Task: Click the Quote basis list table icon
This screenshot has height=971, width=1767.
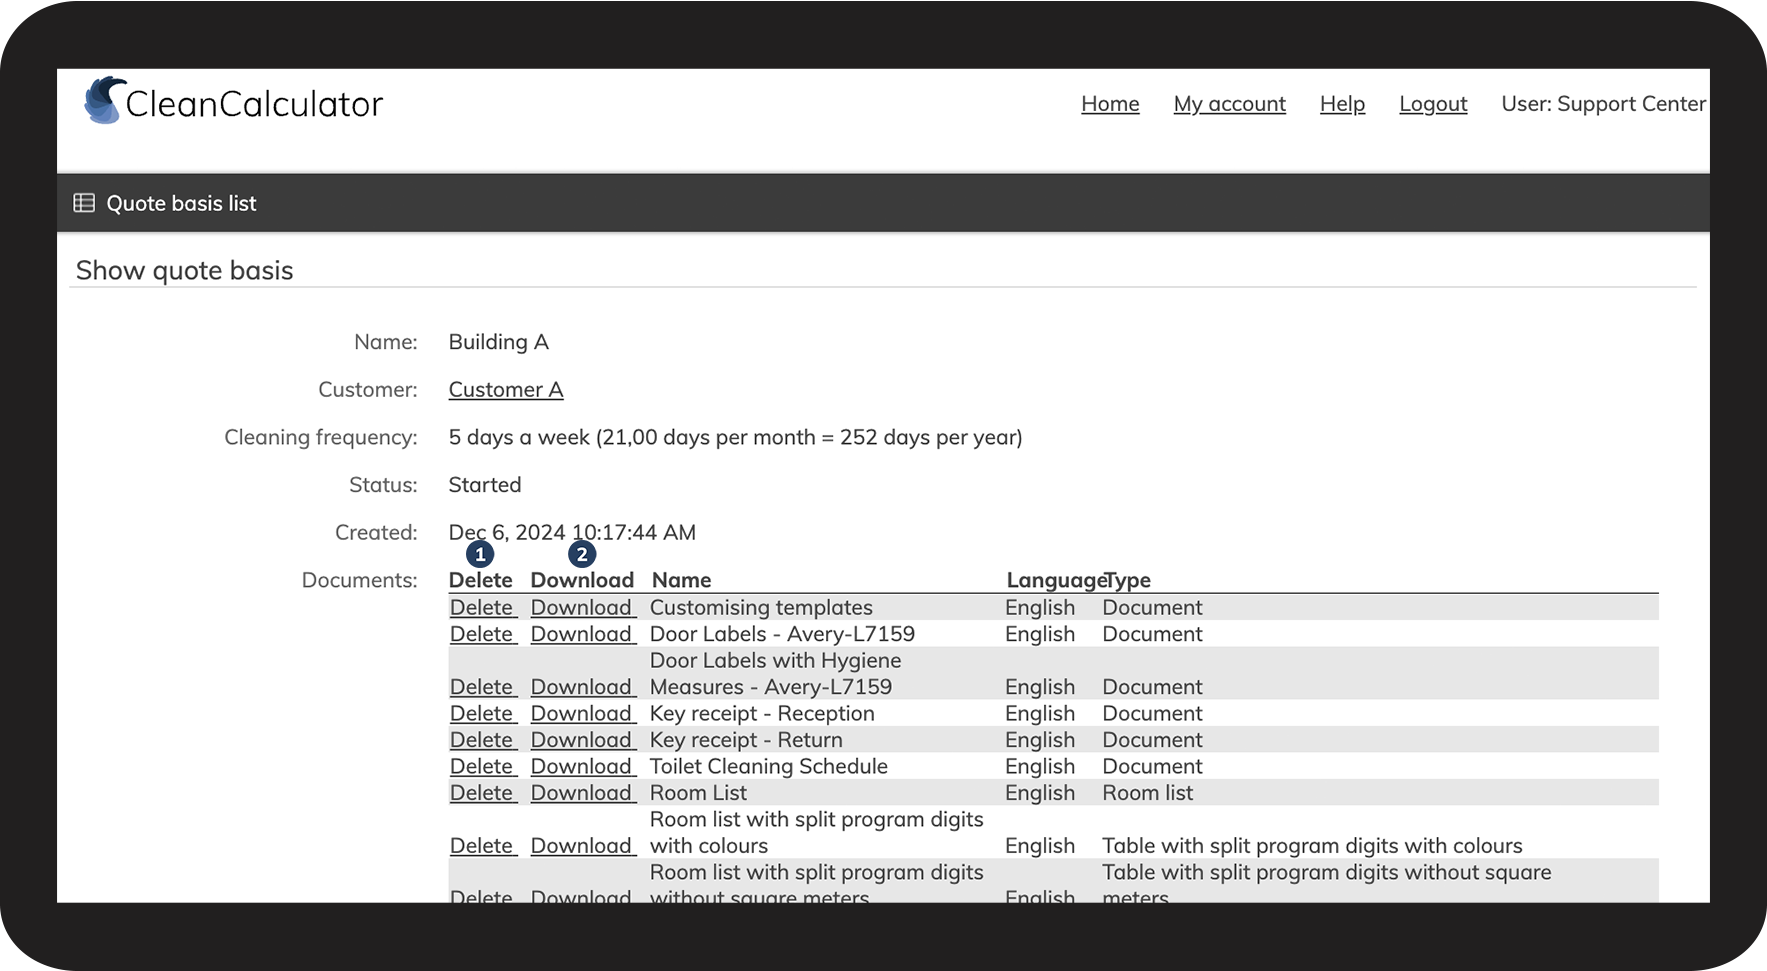Action: [85, 203]
